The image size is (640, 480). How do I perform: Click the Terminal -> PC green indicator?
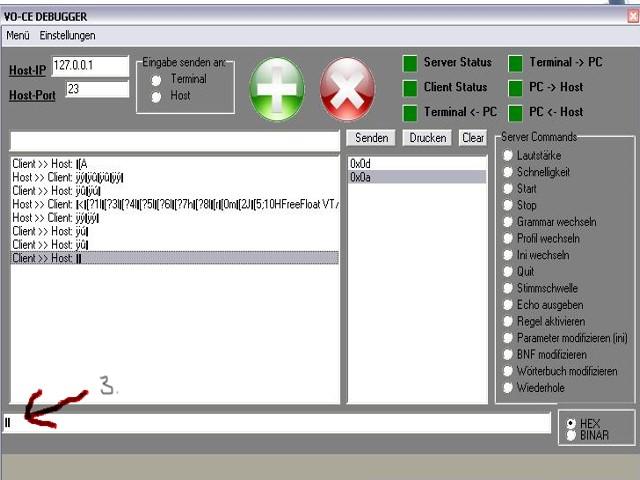[x=515, y=63]
